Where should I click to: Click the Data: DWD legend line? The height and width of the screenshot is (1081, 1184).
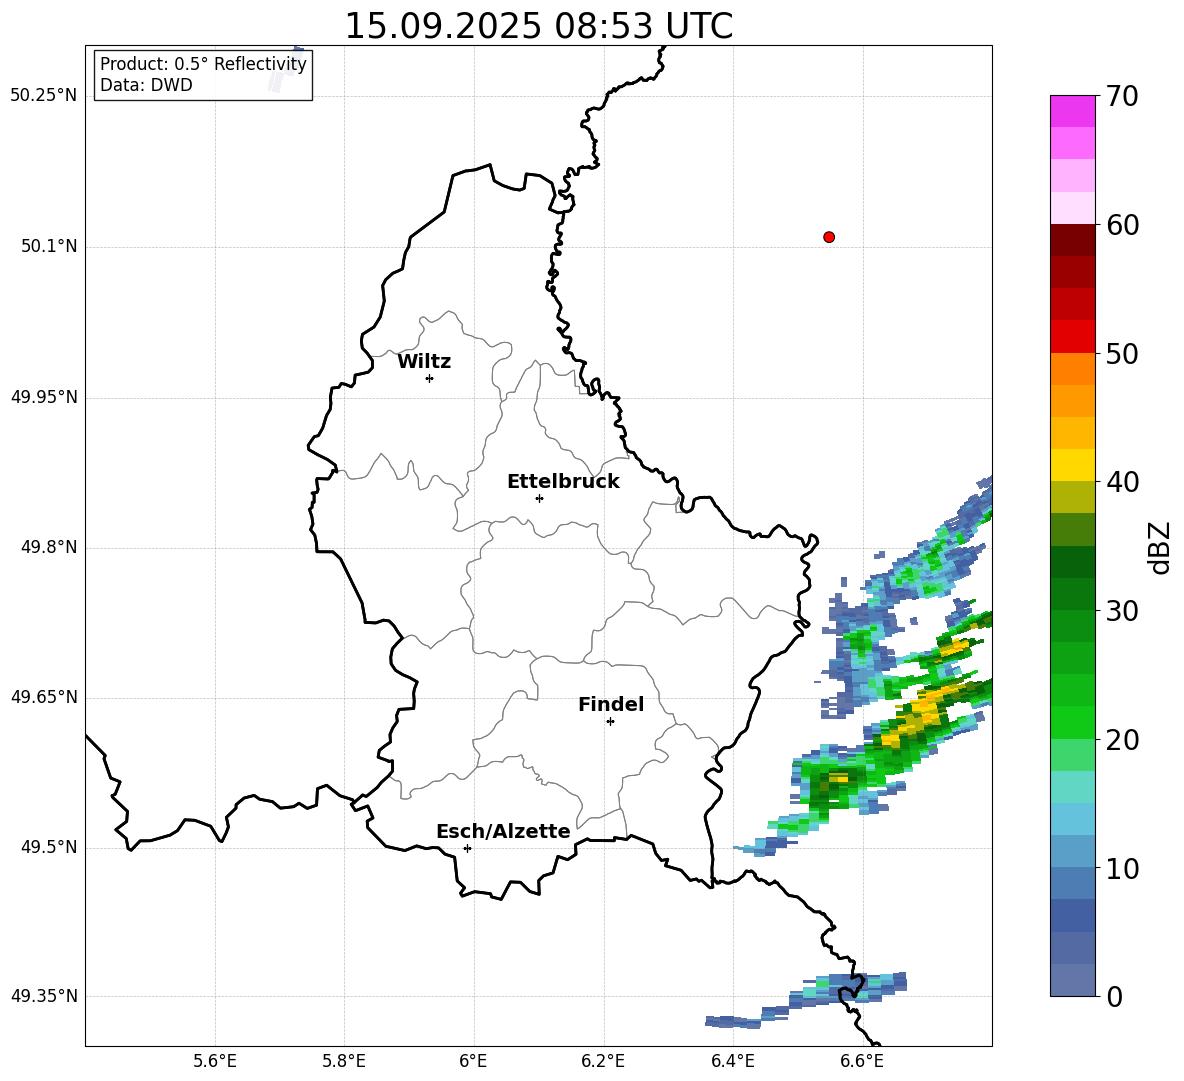click(146, 85)
